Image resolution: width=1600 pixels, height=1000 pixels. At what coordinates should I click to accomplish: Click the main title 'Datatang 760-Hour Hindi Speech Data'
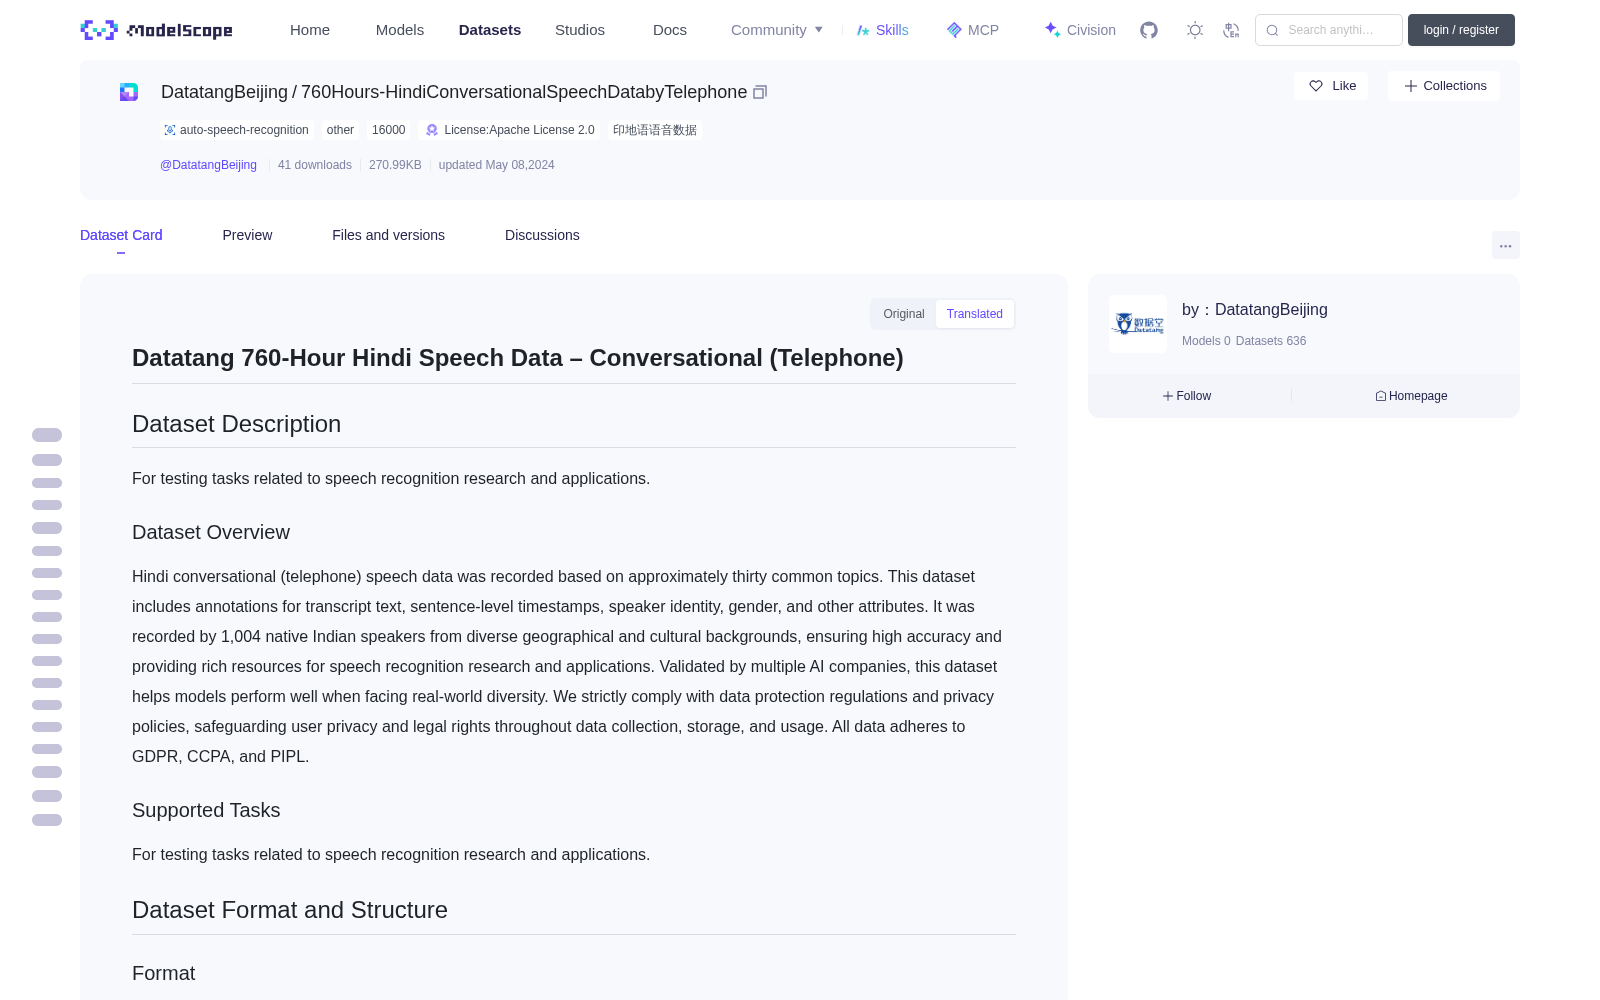pos(347,358)
